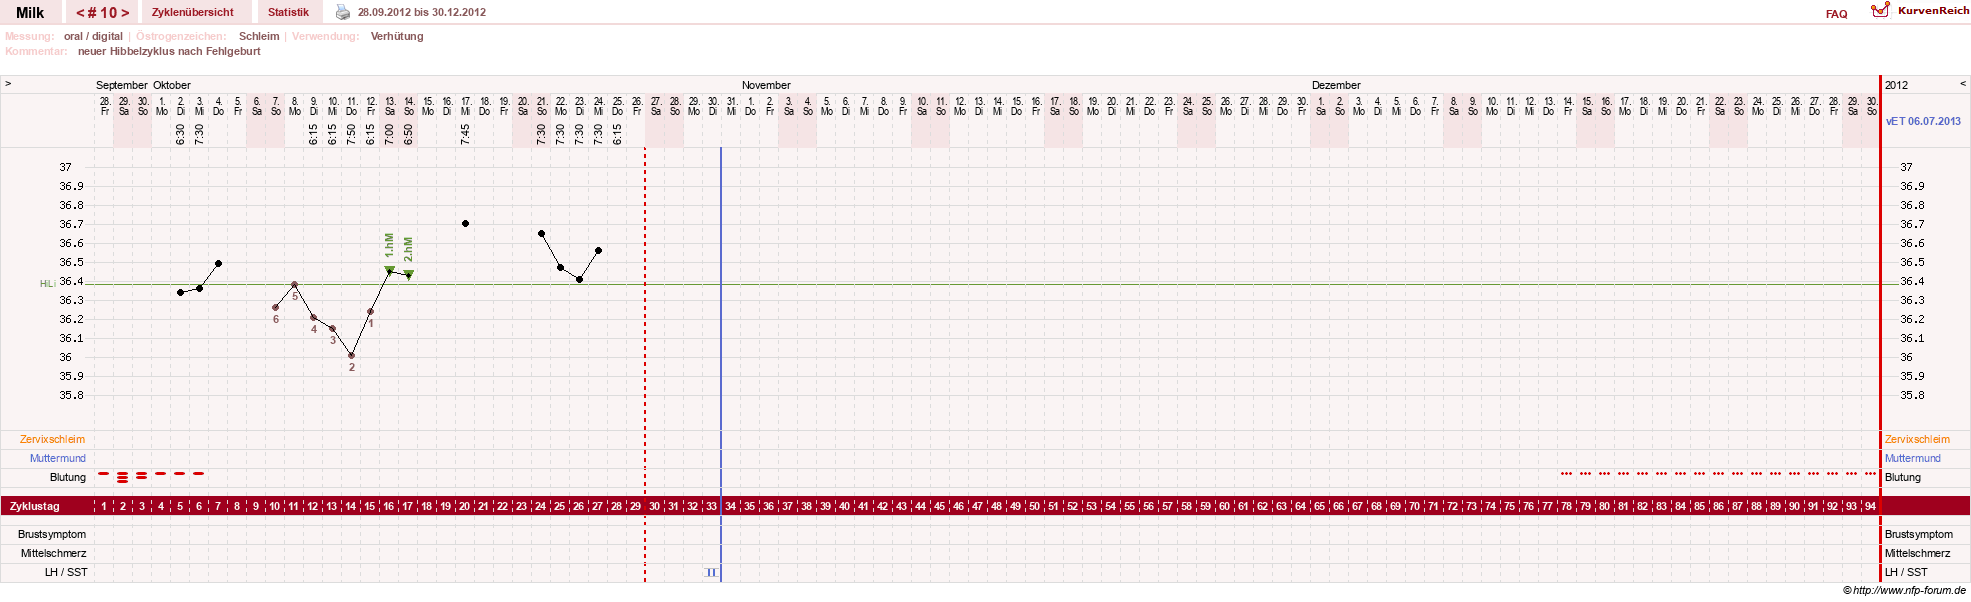The width and height of the screenshot is (1971, 602).
Task: Collapse the chart with the right '<' arrow
Action: tap(1962, 84)
